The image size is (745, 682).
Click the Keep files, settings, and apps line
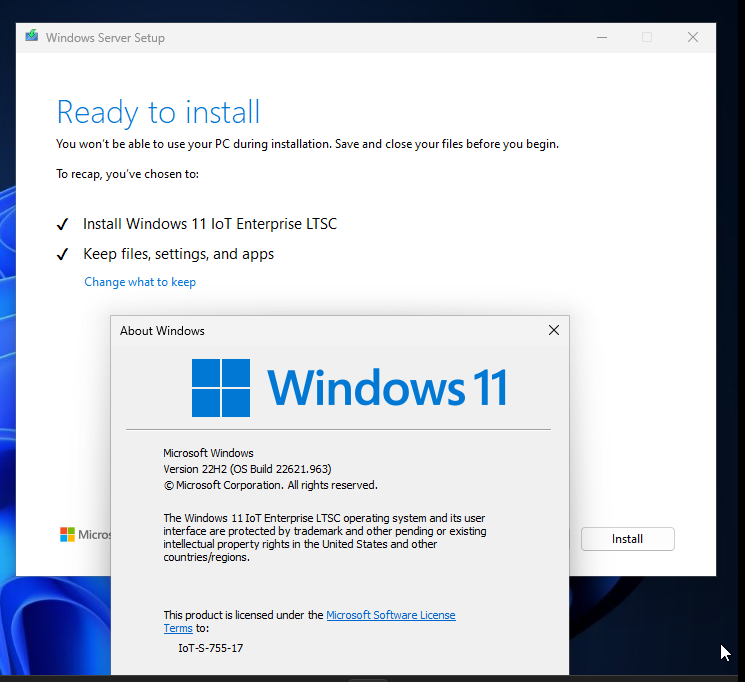pyautogui.click(x=179, y=254)
